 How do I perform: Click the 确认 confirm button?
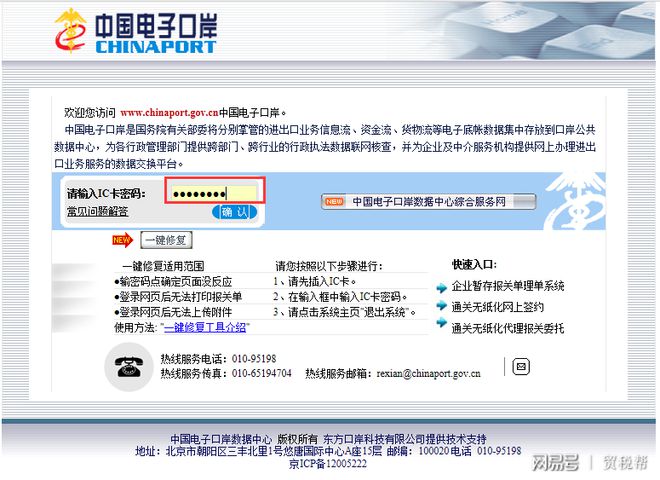coord(234,212)
